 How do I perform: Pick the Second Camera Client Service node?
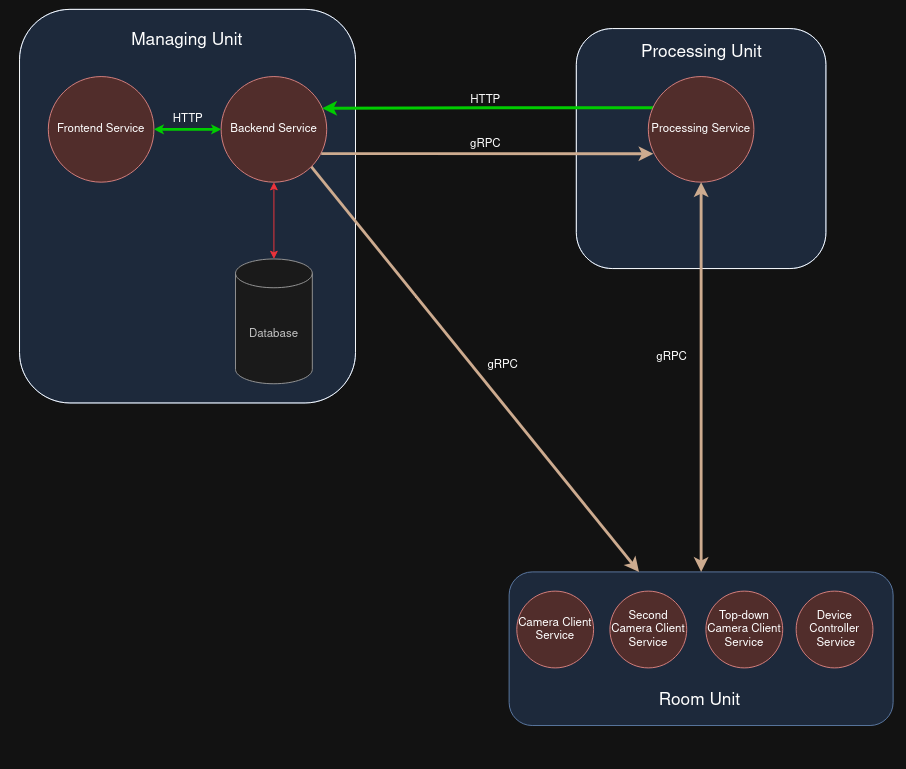click(x=648, y=629)
